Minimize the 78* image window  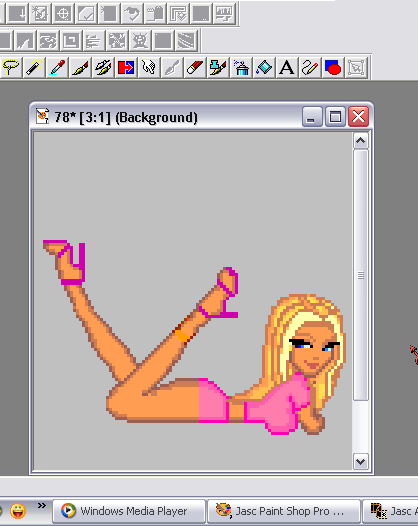pos(312,117)
